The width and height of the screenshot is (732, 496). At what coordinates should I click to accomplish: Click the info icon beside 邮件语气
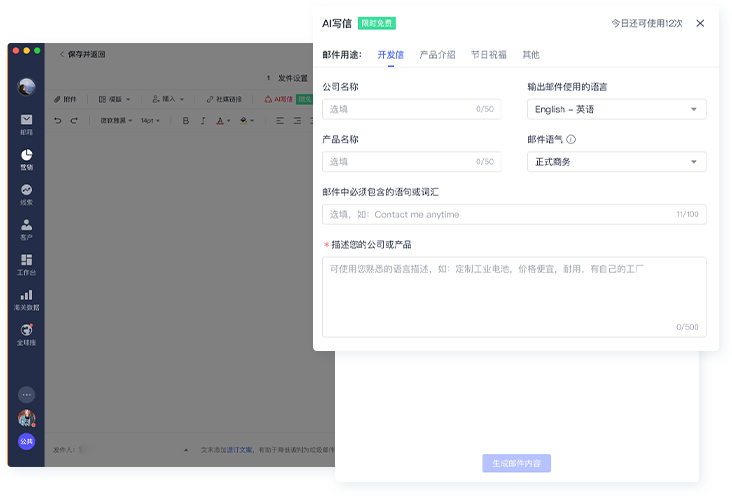[x=571, y=140]
